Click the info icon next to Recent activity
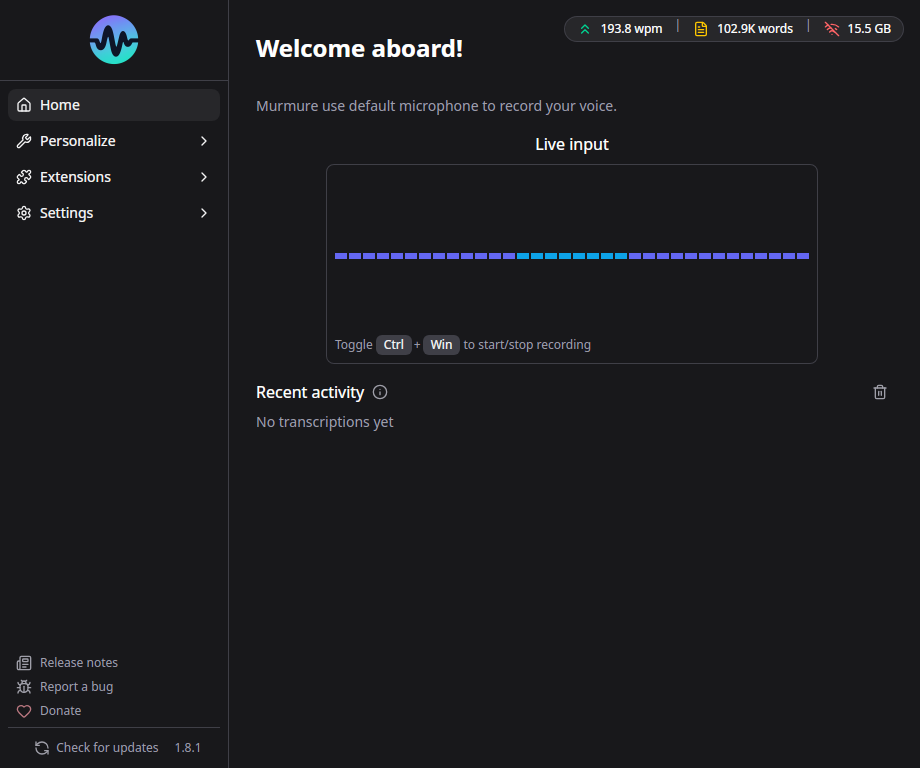 pyautogui.click(x=380, y=392)
